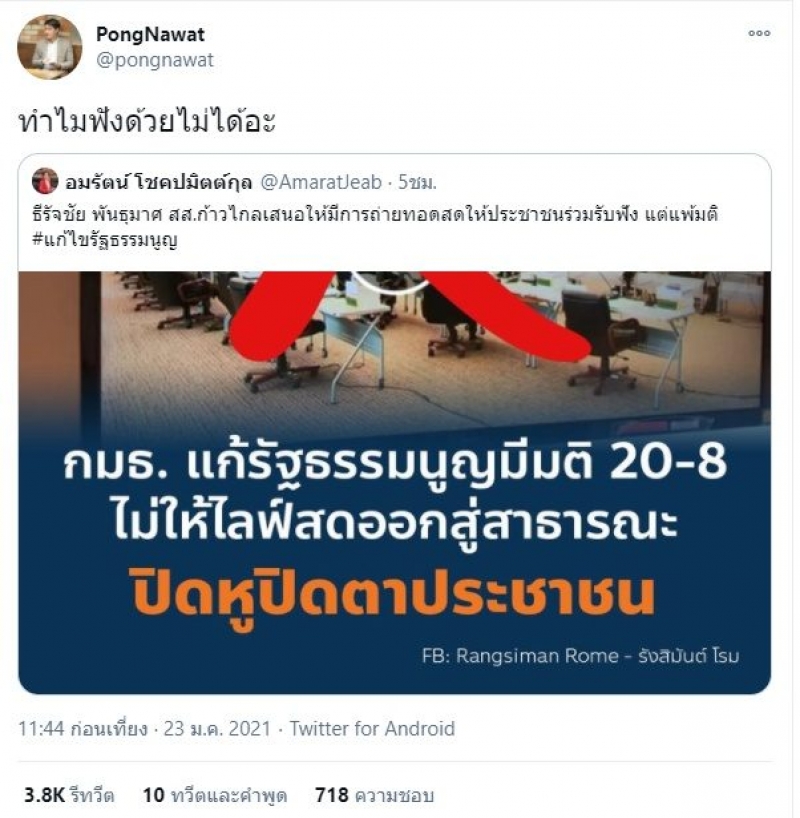800x818 pixels.
Task: Click the Twitter for Android source label
Action: coord(373,729)
